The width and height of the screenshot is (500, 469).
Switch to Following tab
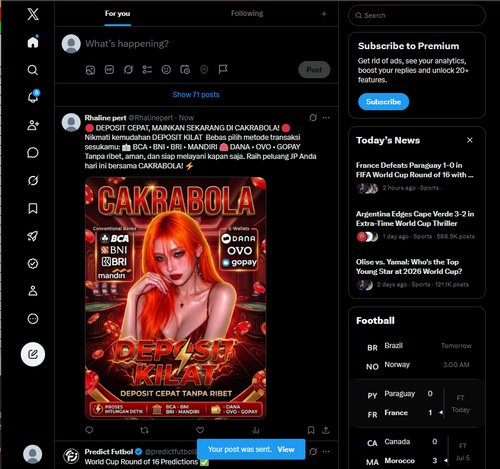click(x=247, y=13)
